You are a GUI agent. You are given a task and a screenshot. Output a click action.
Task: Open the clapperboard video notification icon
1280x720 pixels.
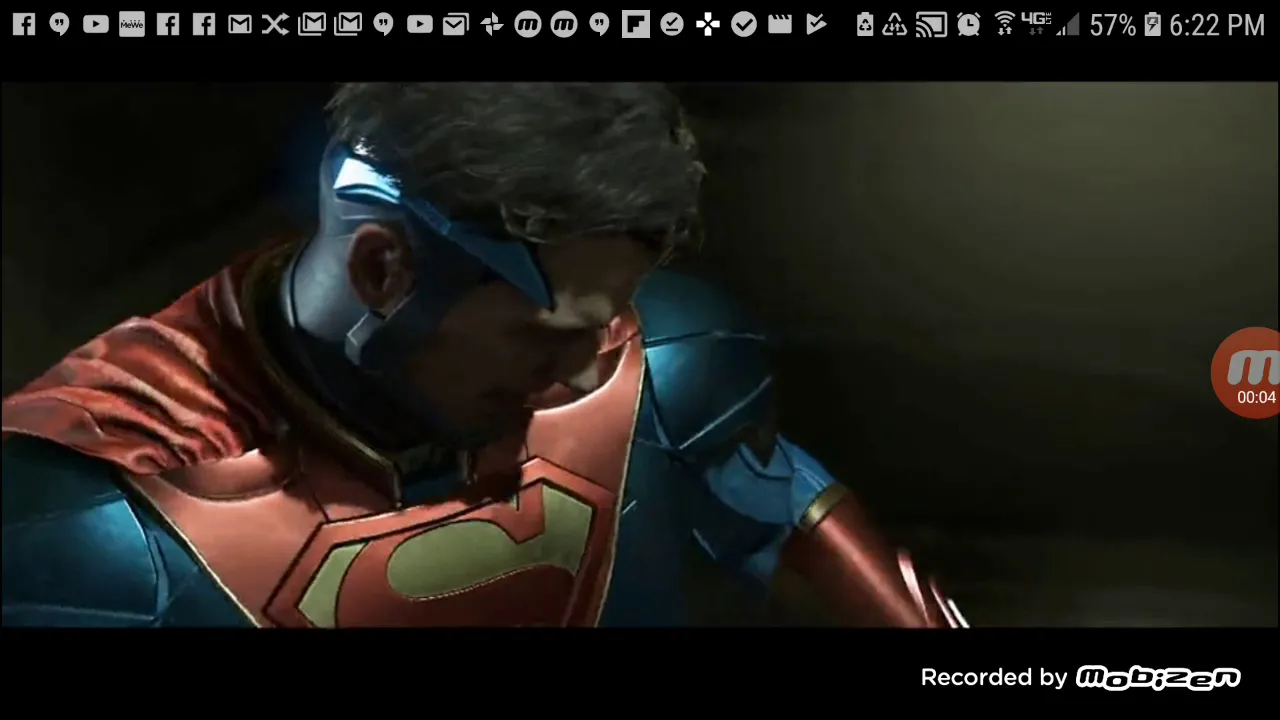click(x=780, y=24)
